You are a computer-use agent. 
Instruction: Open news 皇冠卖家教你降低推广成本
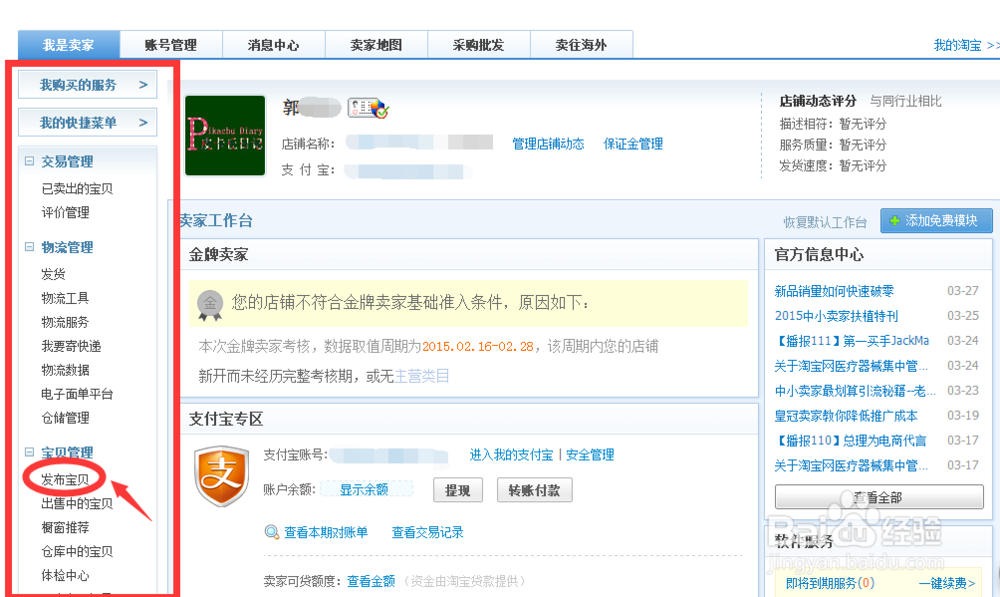(x=846, y=416)
